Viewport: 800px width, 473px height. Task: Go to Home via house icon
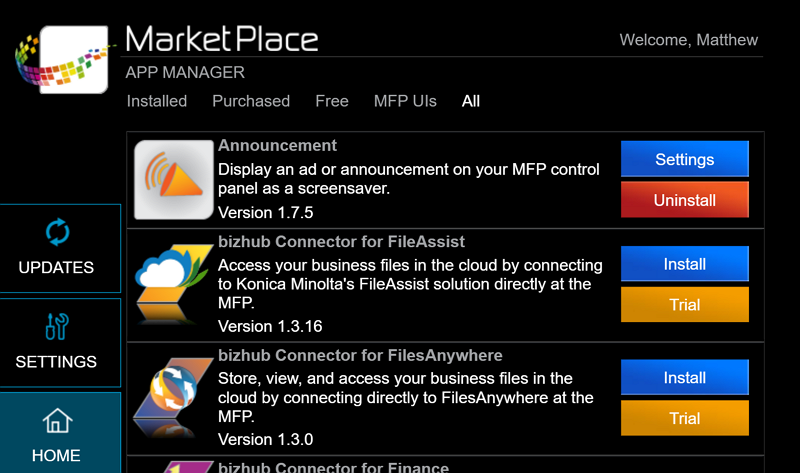pos(57,420)
